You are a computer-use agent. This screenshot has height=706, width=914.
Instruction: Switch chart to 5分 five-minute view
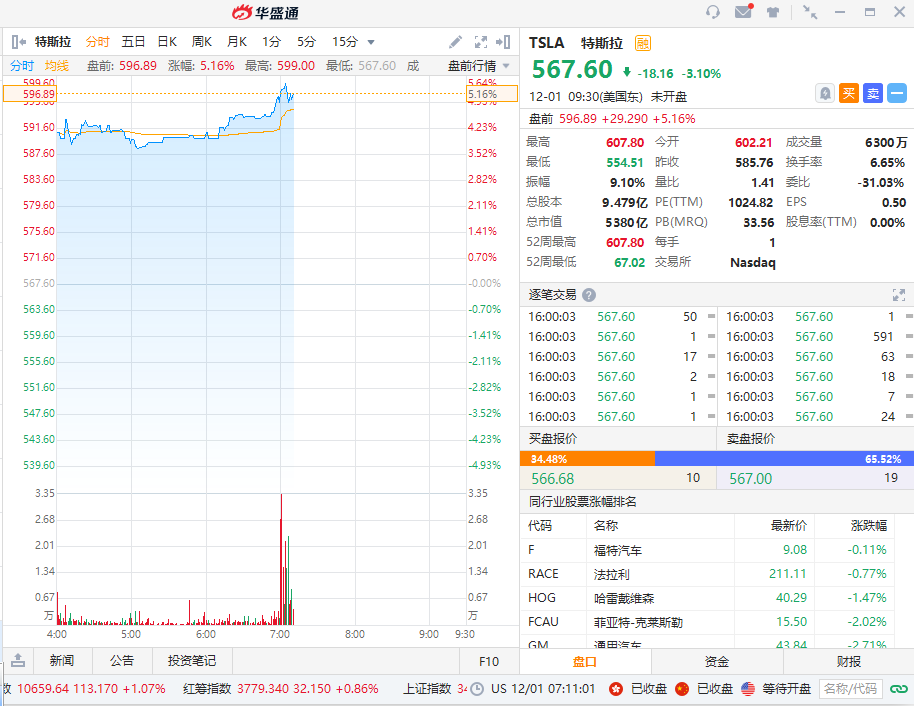point(306,42)
